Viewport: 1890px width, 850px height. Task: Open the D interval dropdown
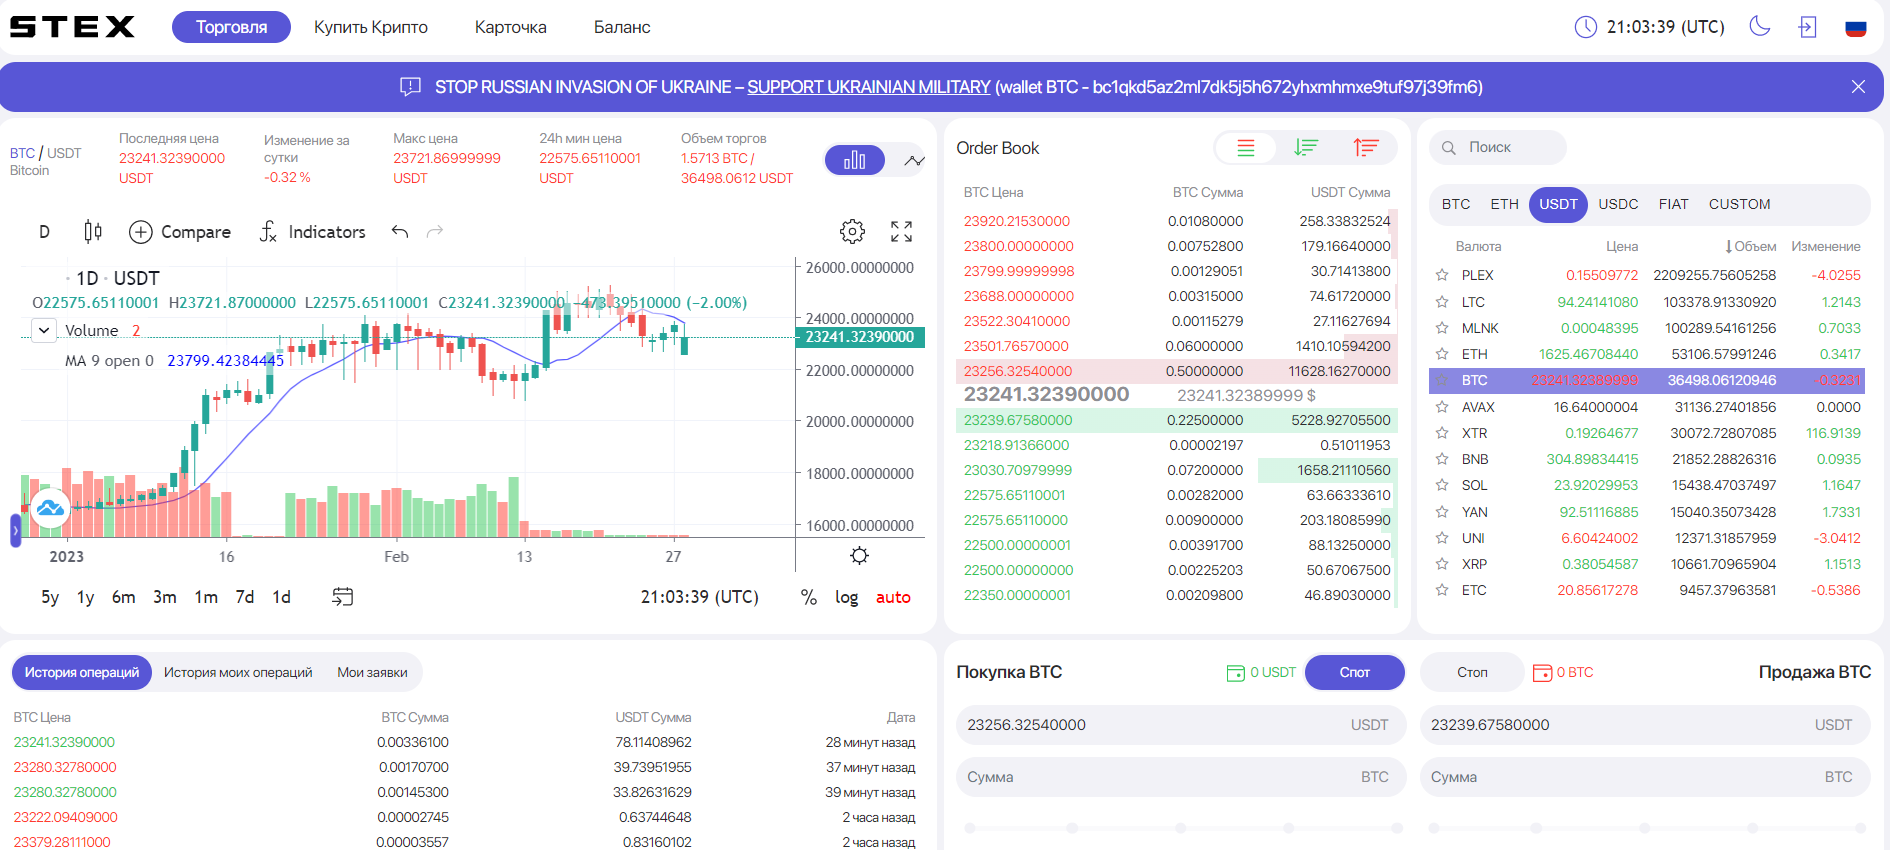(x=44, y=232)
